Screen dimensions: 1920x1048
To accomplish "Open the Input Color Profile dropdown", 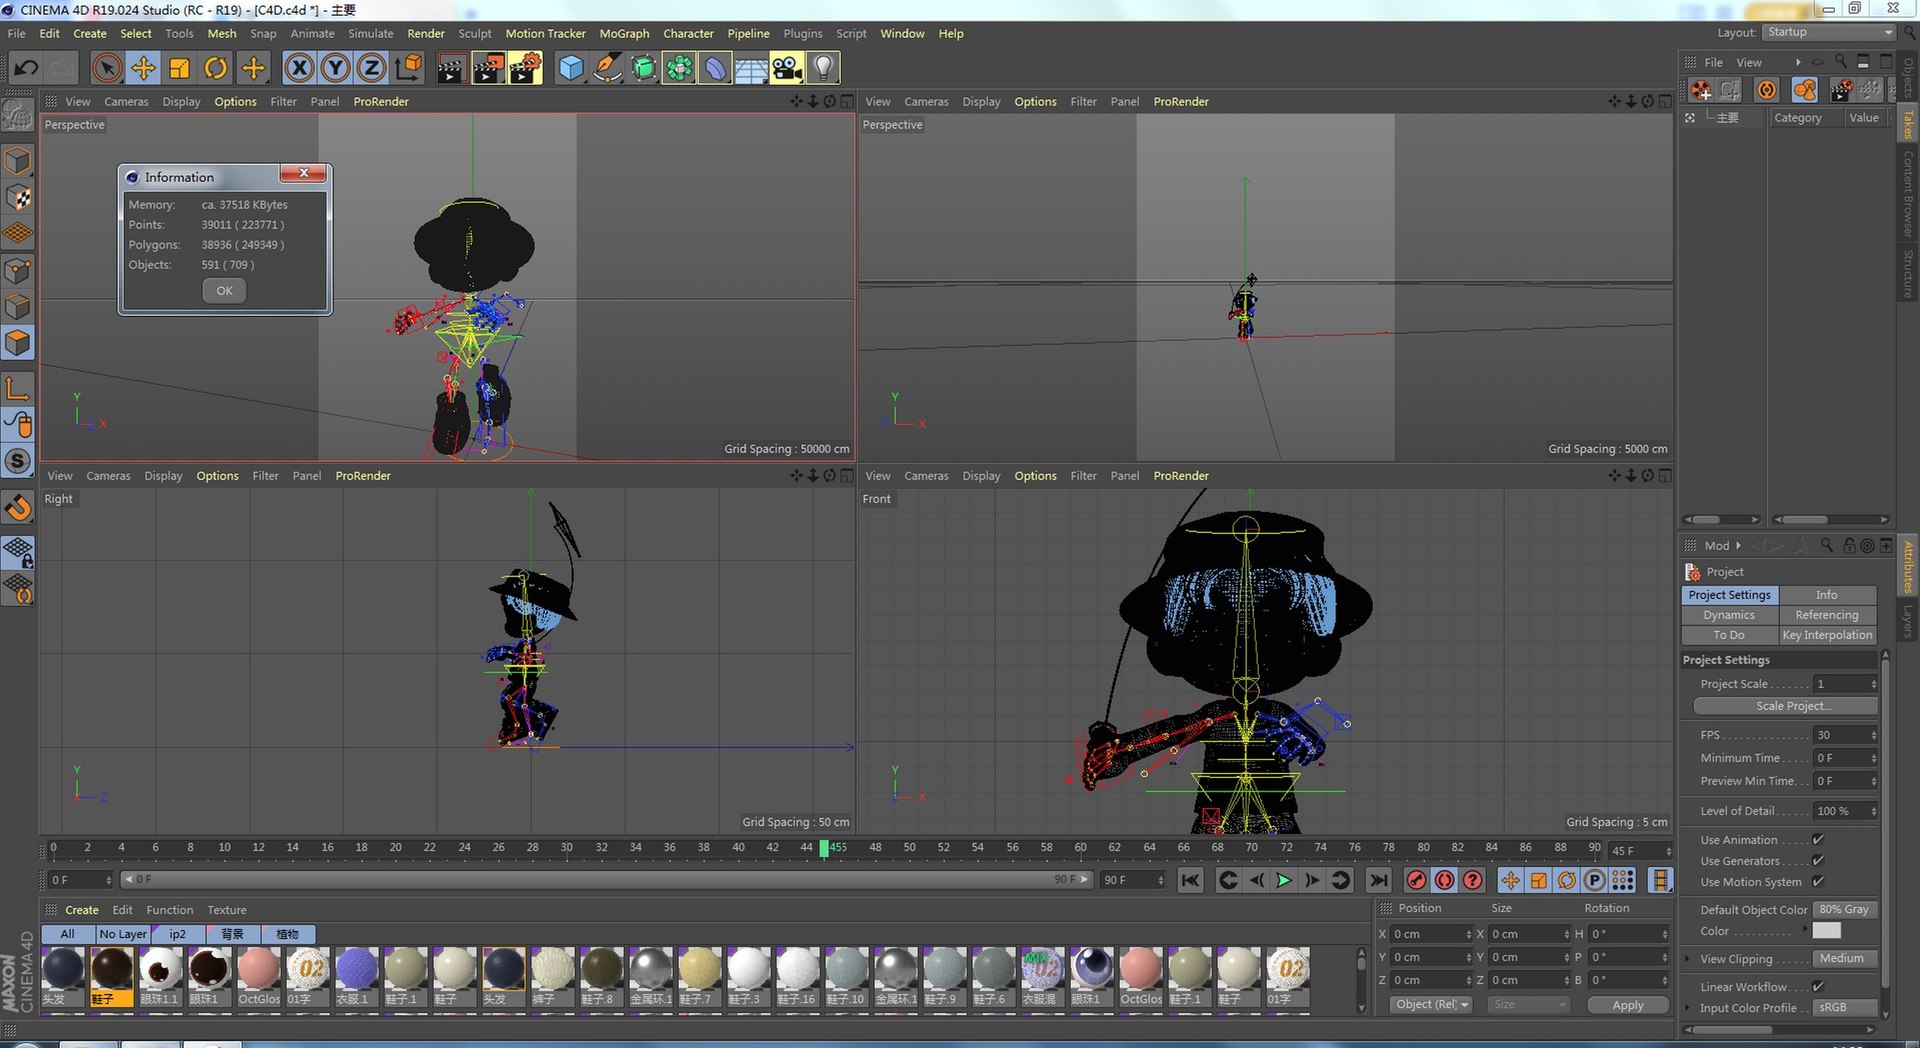I will pyautogui.click(x=1845, y=1008).
